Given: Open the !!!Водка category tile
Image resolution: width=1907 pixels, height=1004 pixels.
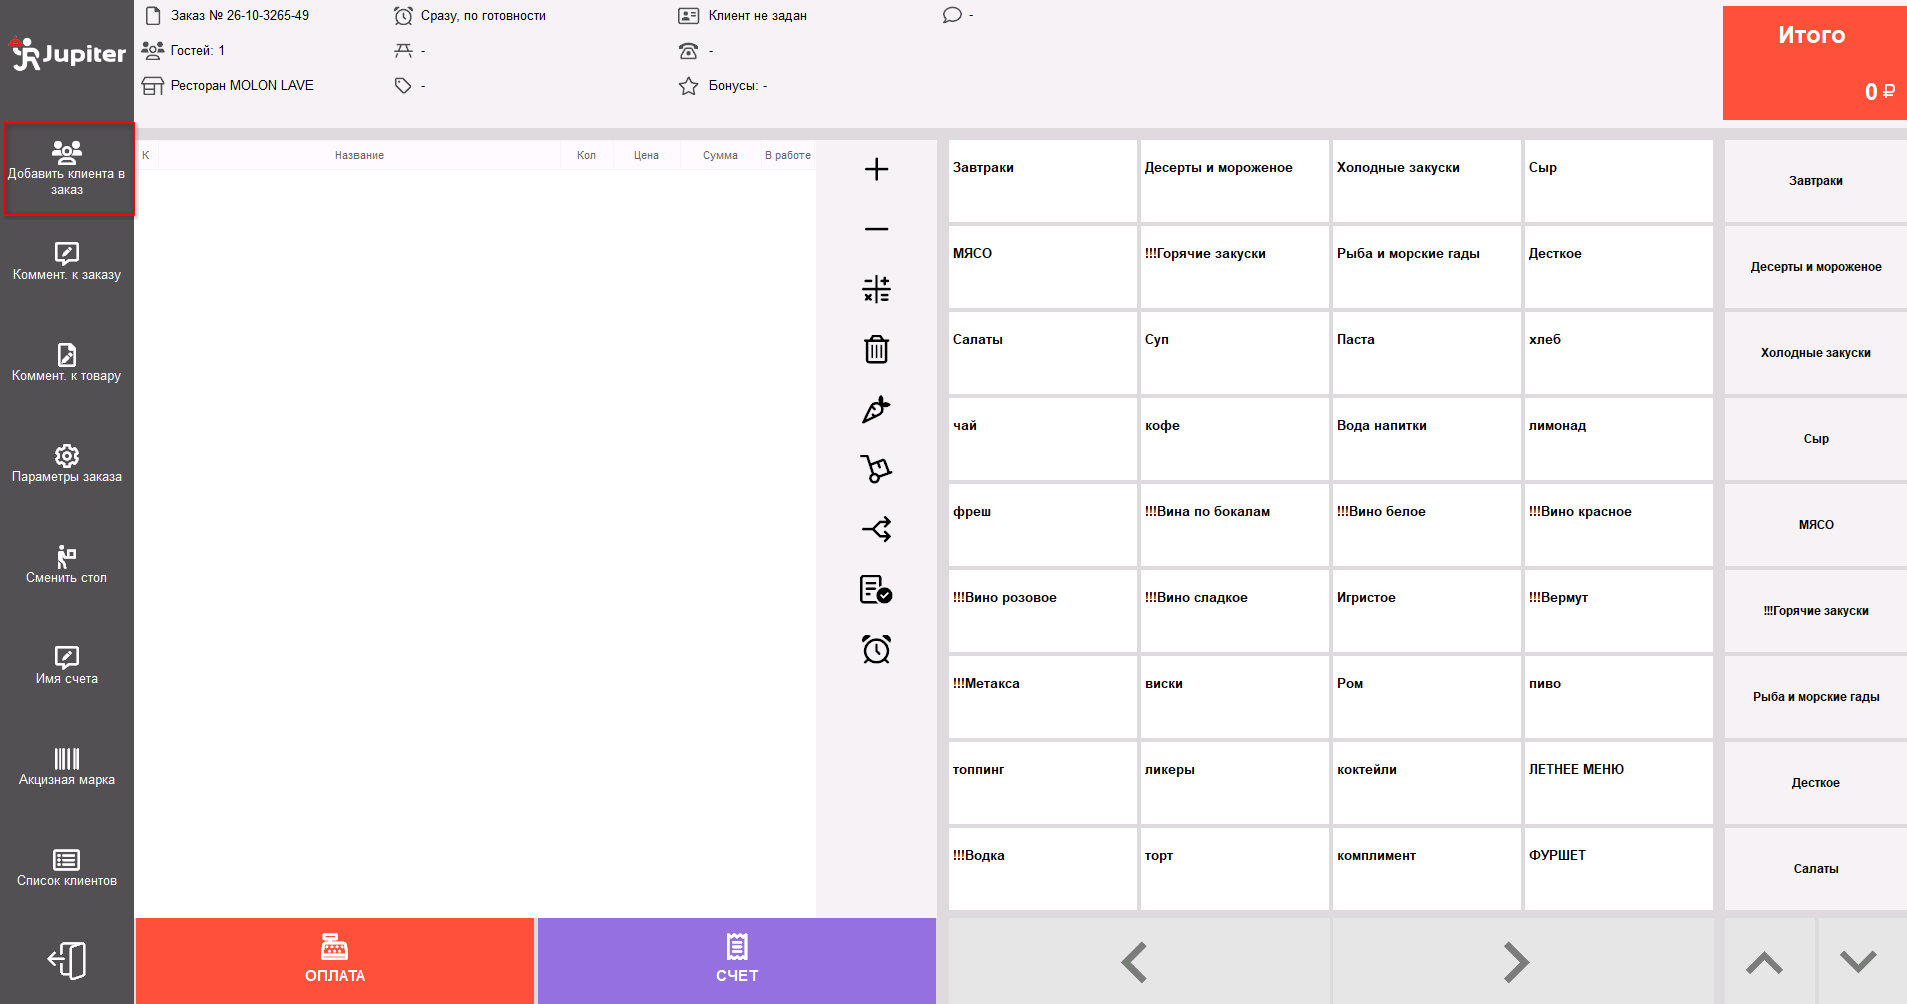Looking at the screenshot, I should [1042, 869].
